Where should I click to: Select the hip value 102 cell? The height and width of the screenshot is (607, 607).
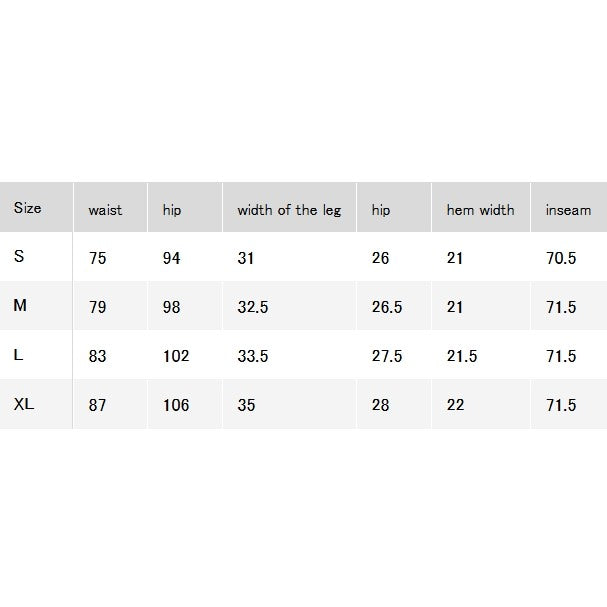(x=176, y=356)
